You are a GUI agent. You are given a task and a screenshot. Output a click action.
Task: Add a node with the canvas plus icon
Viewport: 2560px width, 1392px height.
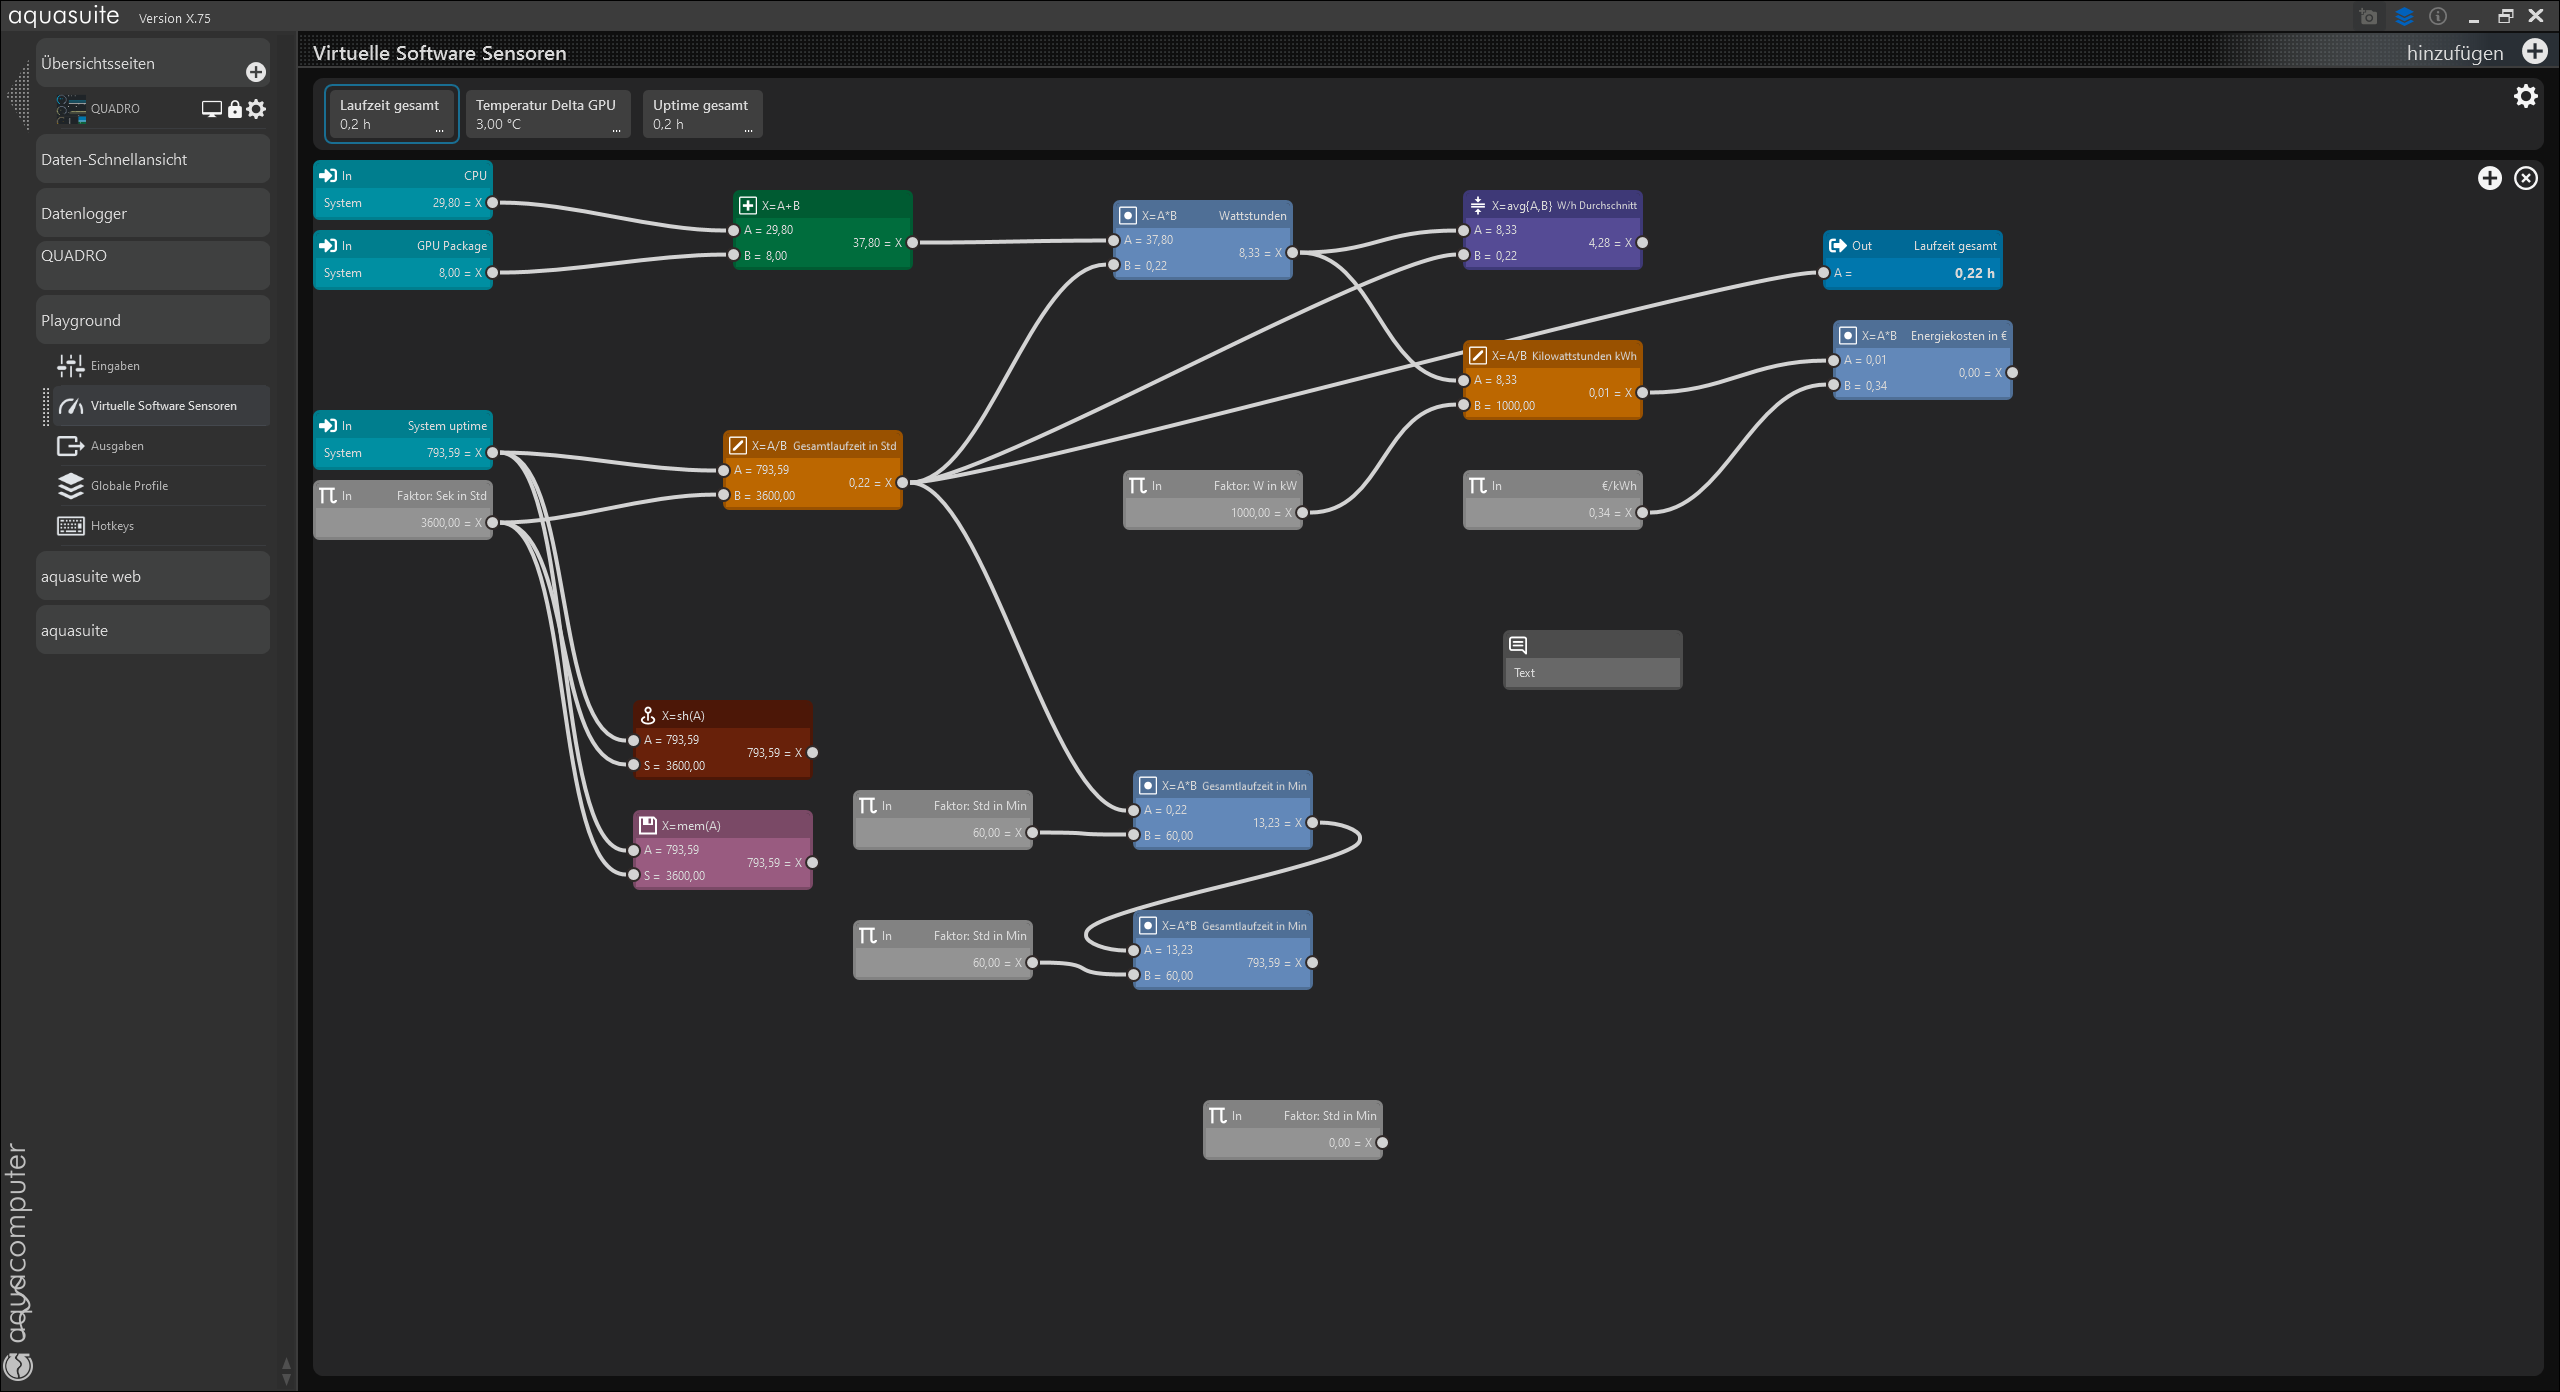click(2489, 178)
